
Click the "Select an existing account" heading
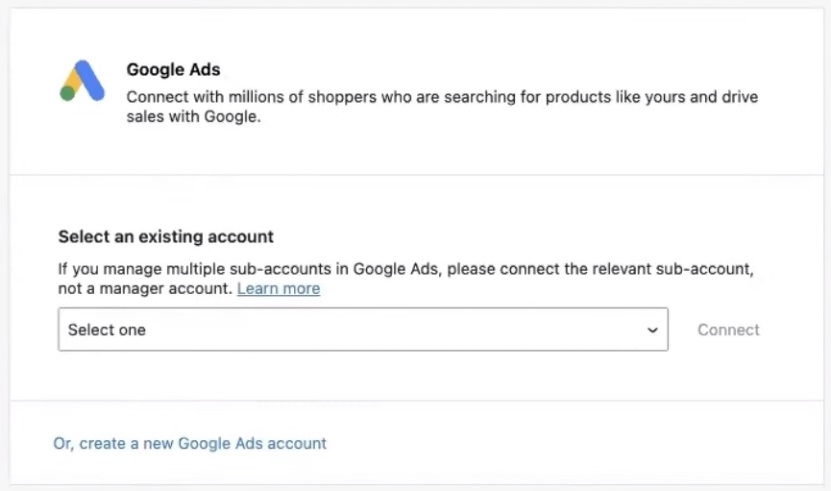[x=166, y=237]
